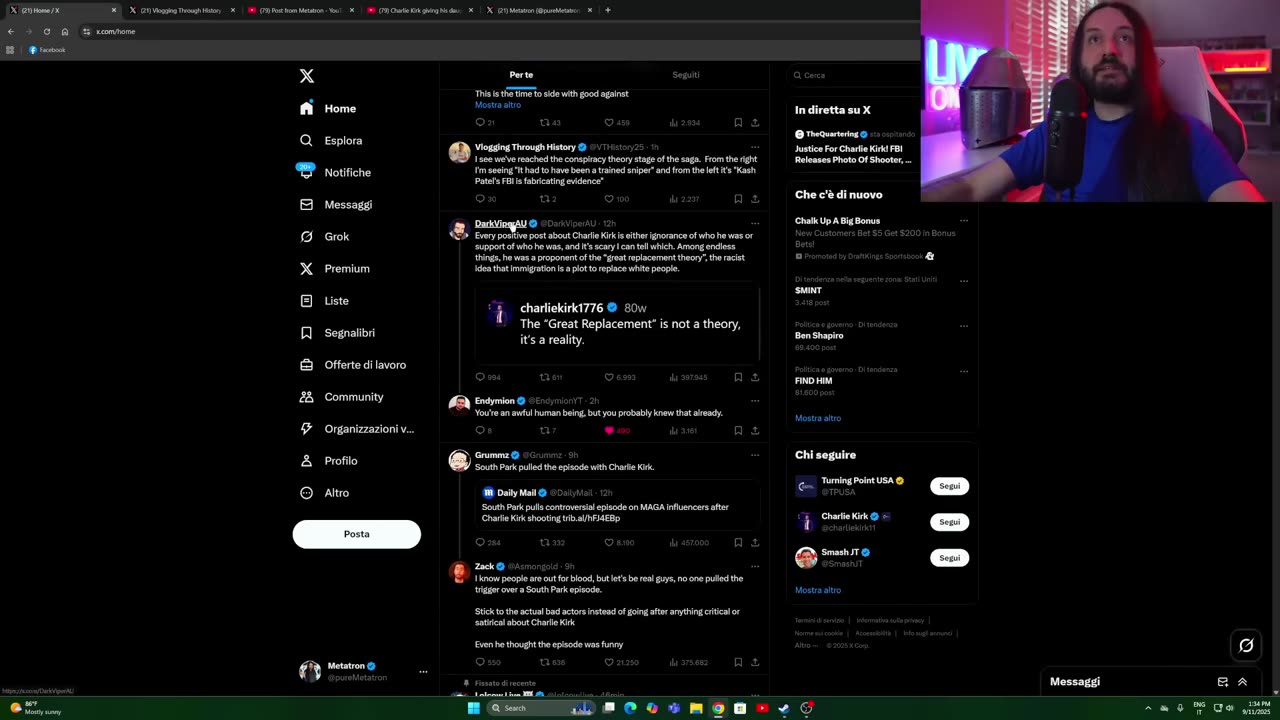Viewport: 1280px width, 720px height.
Task: Reload the page in the browser
Action: point(46,31)
